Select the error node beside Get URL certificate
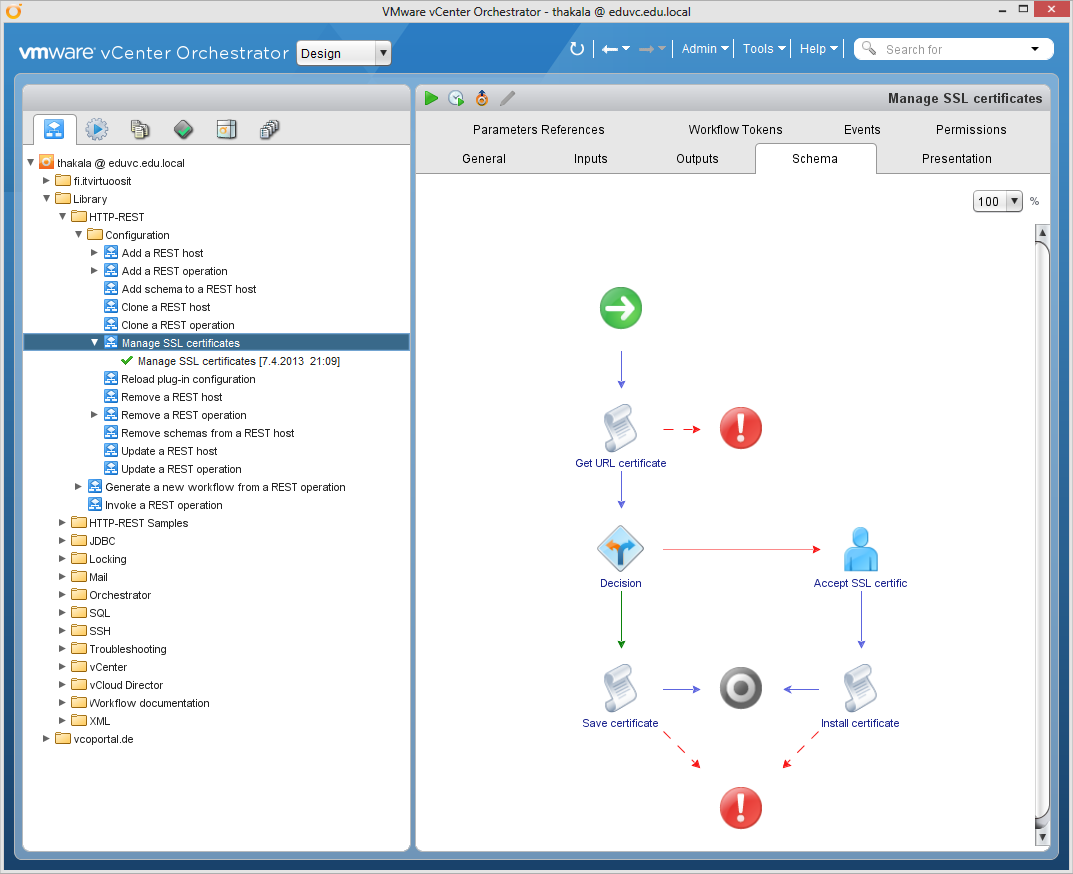 coord(740,428)
